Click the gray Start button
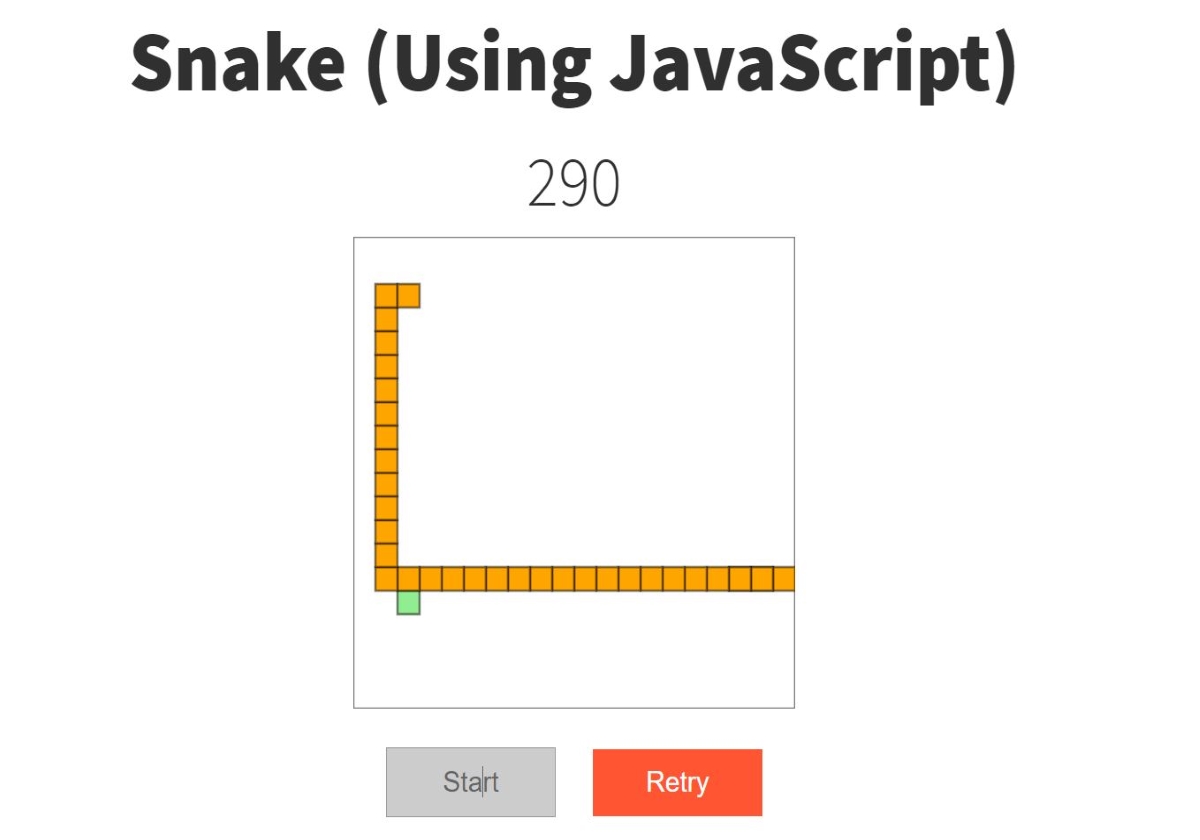Screen dimensions: 1200x840 coord(470,782)
